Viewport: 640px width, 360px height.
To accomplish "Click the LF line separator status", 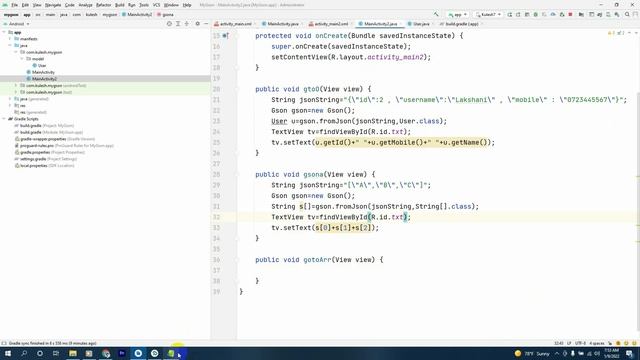I will coord(569,343).
